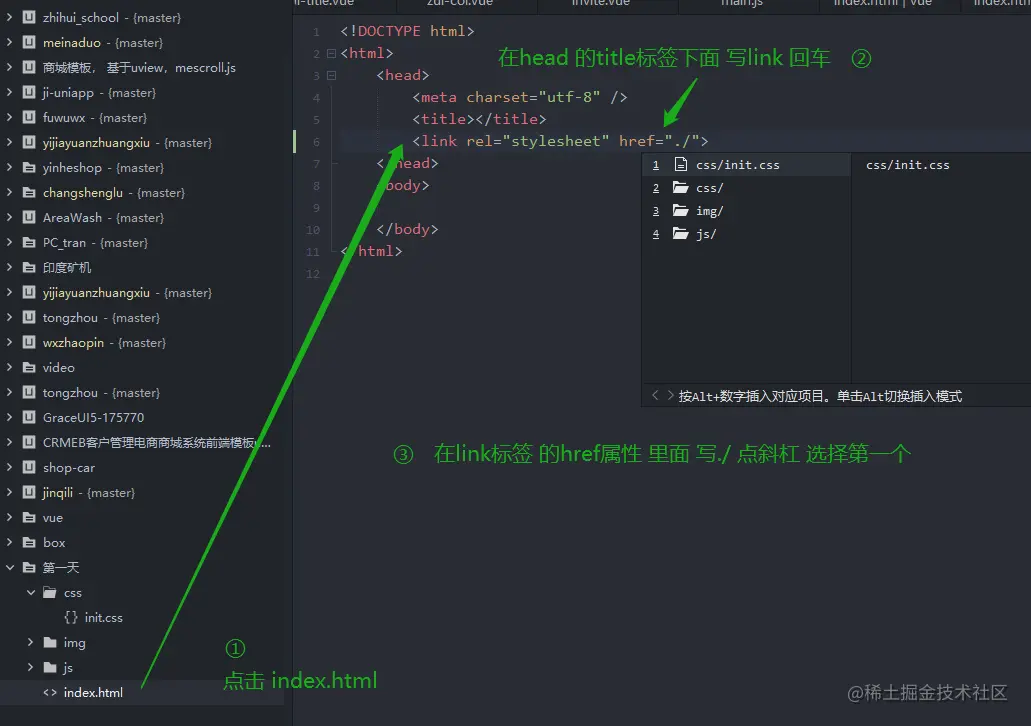Go to next page of completion popup
The width and height of the screenshot is (1031, 726).
pos(670,395)
